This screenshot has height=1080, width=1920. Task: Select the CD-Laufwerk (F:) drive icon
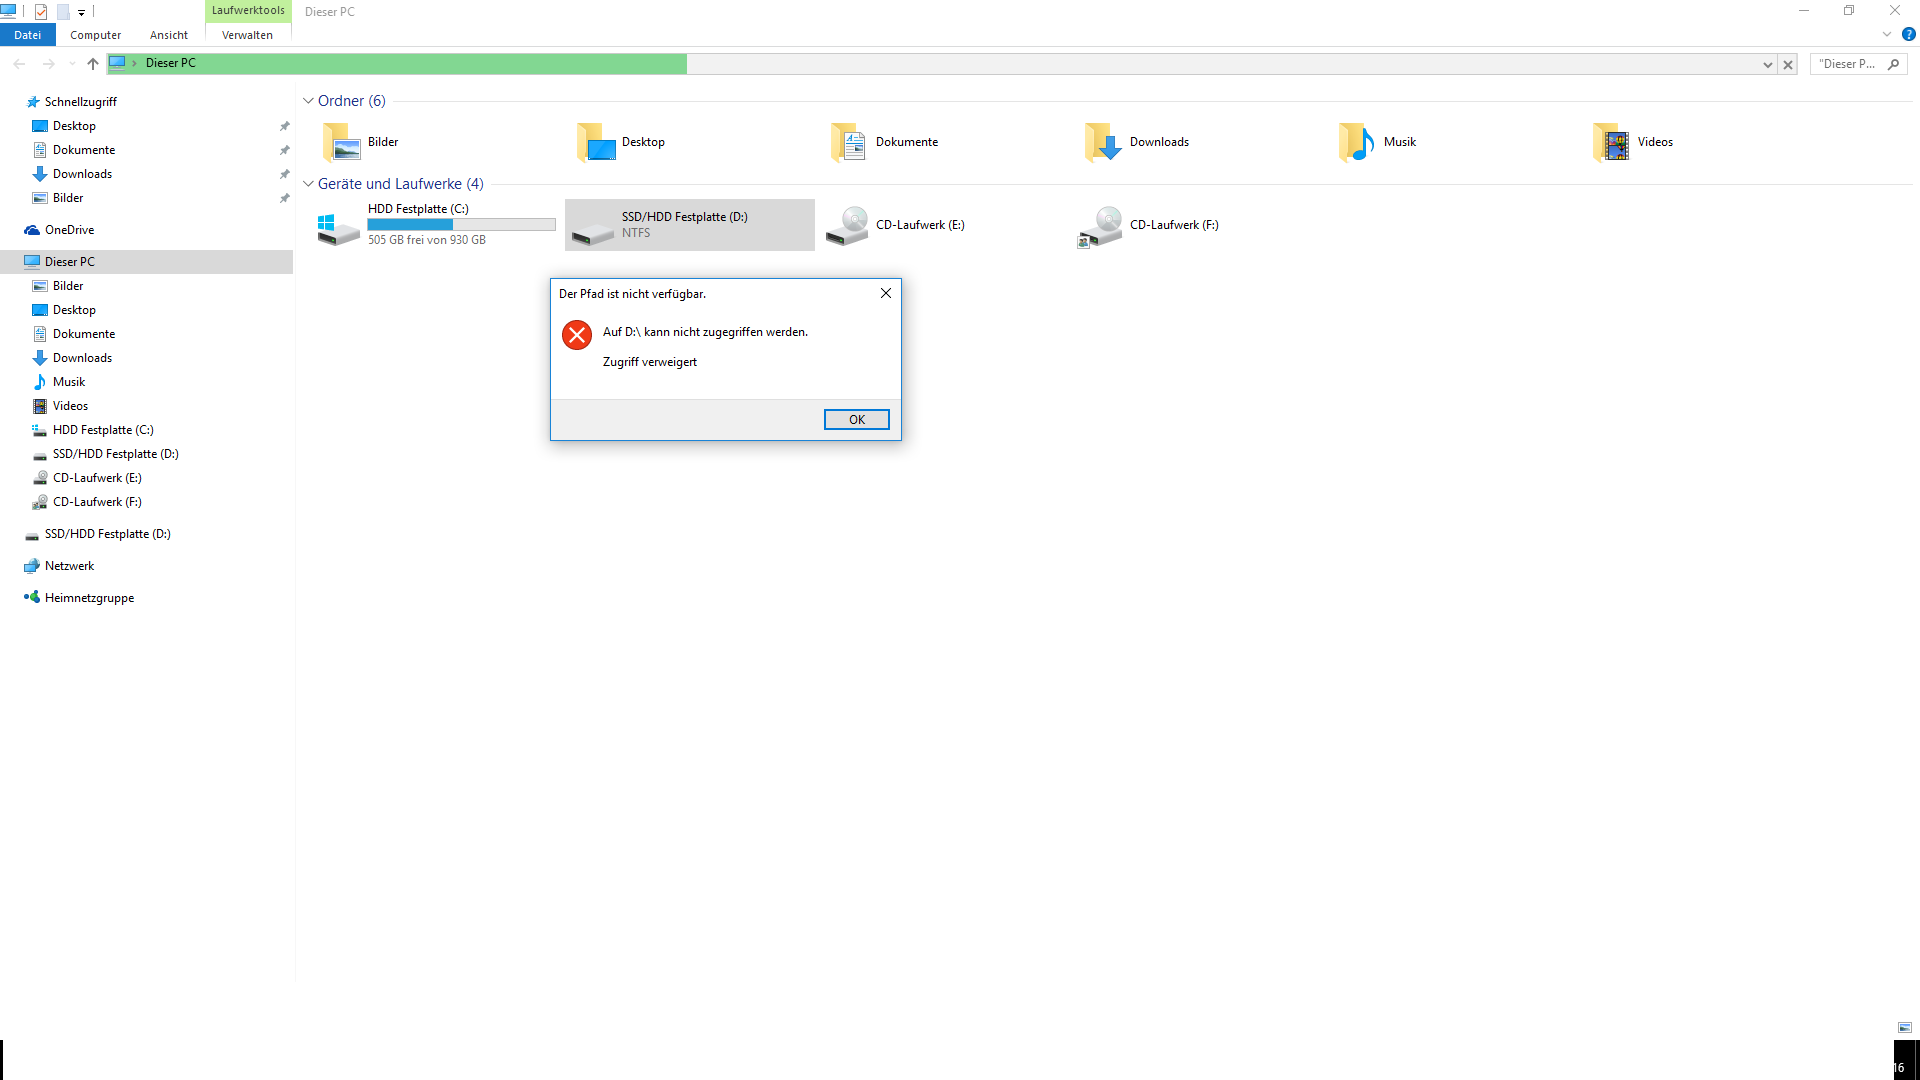pos(1101,226)
